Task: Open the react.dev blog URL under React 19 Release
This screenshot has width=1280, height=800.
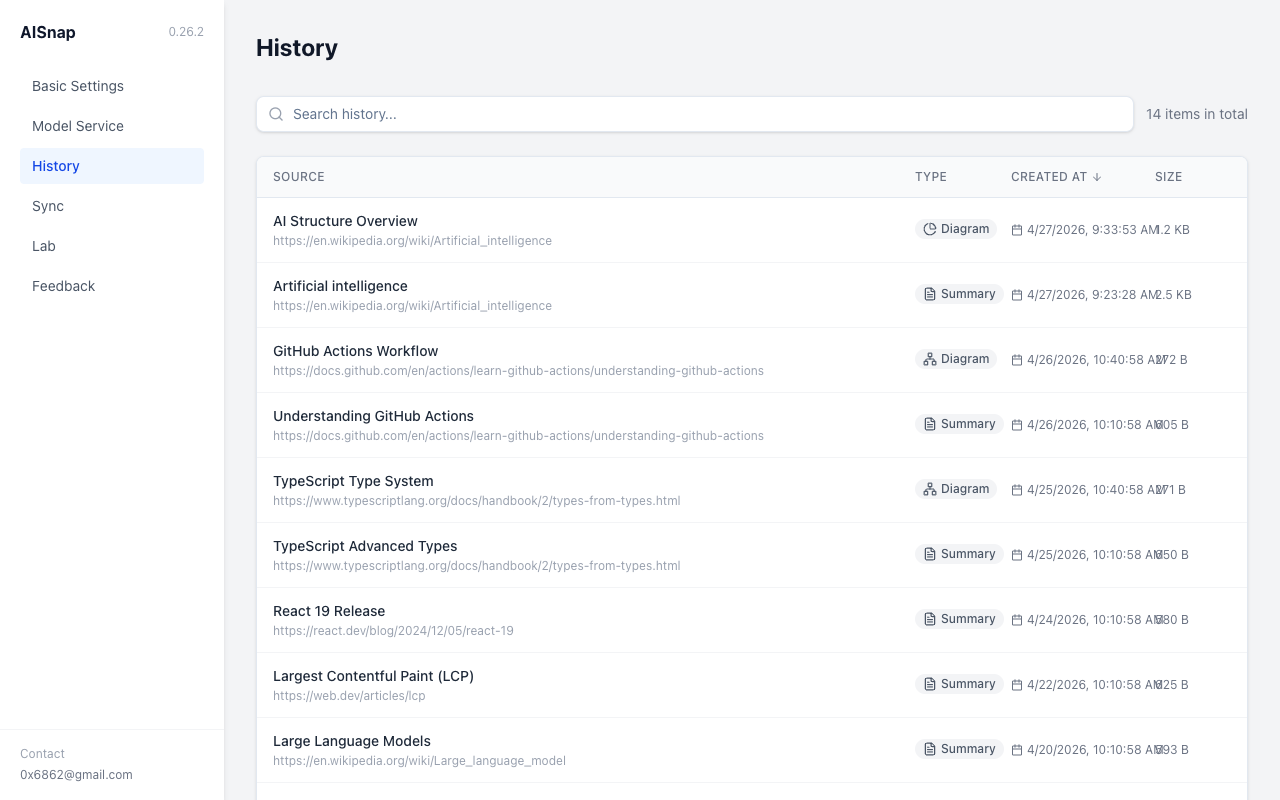Action: (393, 630)
